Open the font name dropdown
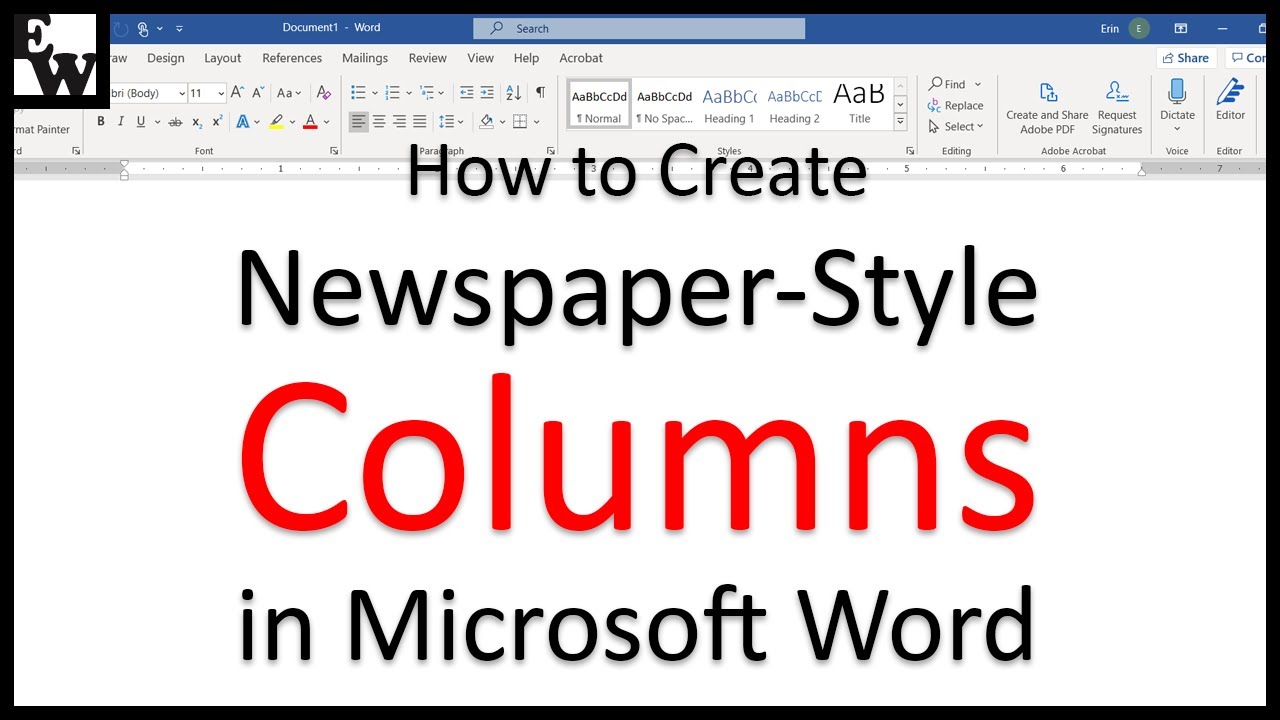 [182, 93]
